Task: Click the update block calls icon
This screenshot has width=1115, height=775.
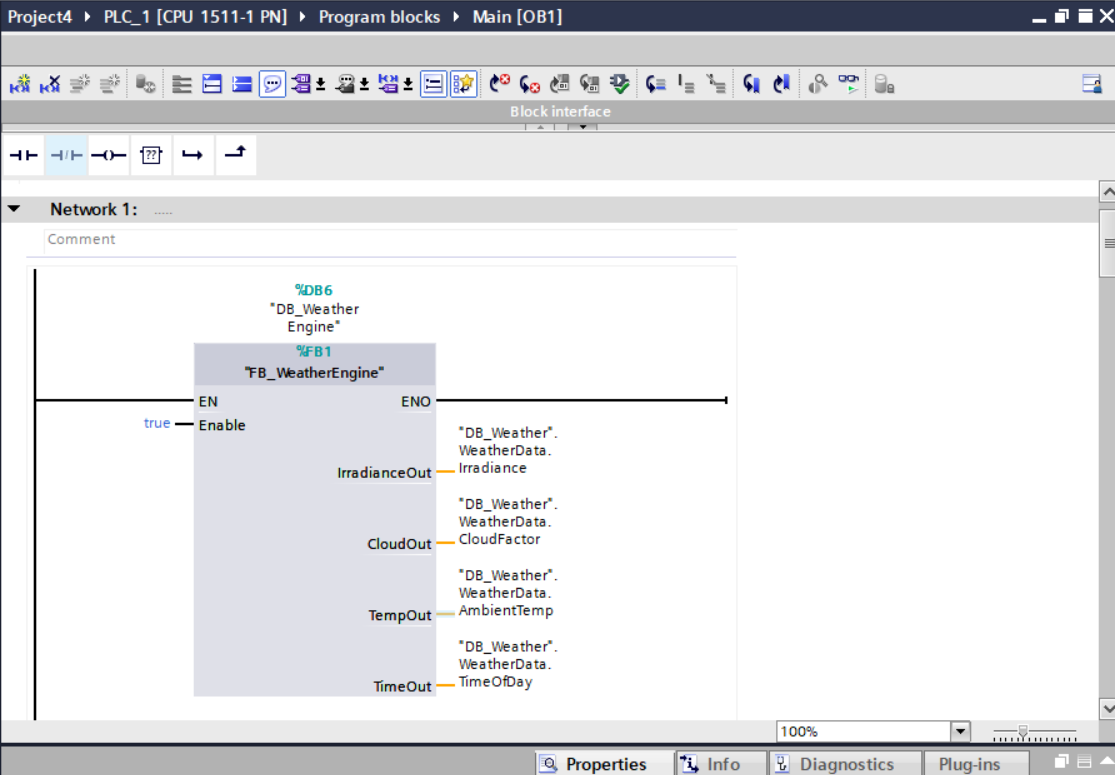Action: (x=560, y=84)
